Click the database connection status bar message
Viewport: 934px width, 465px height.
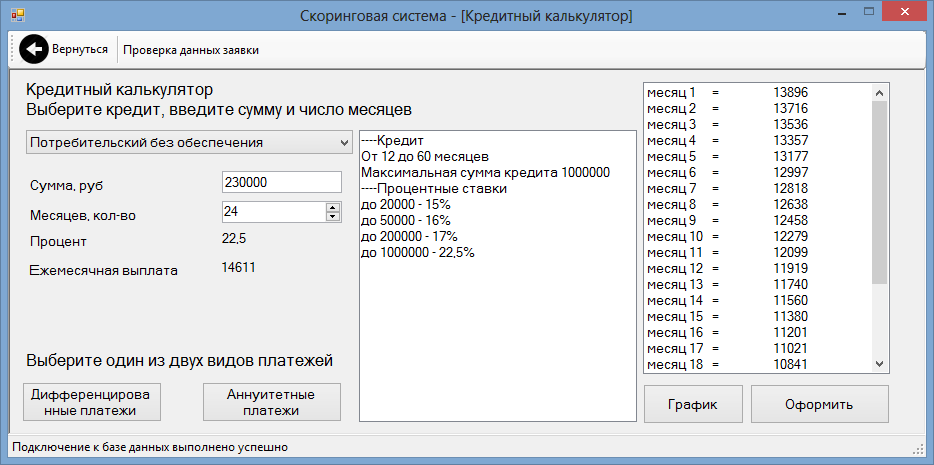[150, 447]
